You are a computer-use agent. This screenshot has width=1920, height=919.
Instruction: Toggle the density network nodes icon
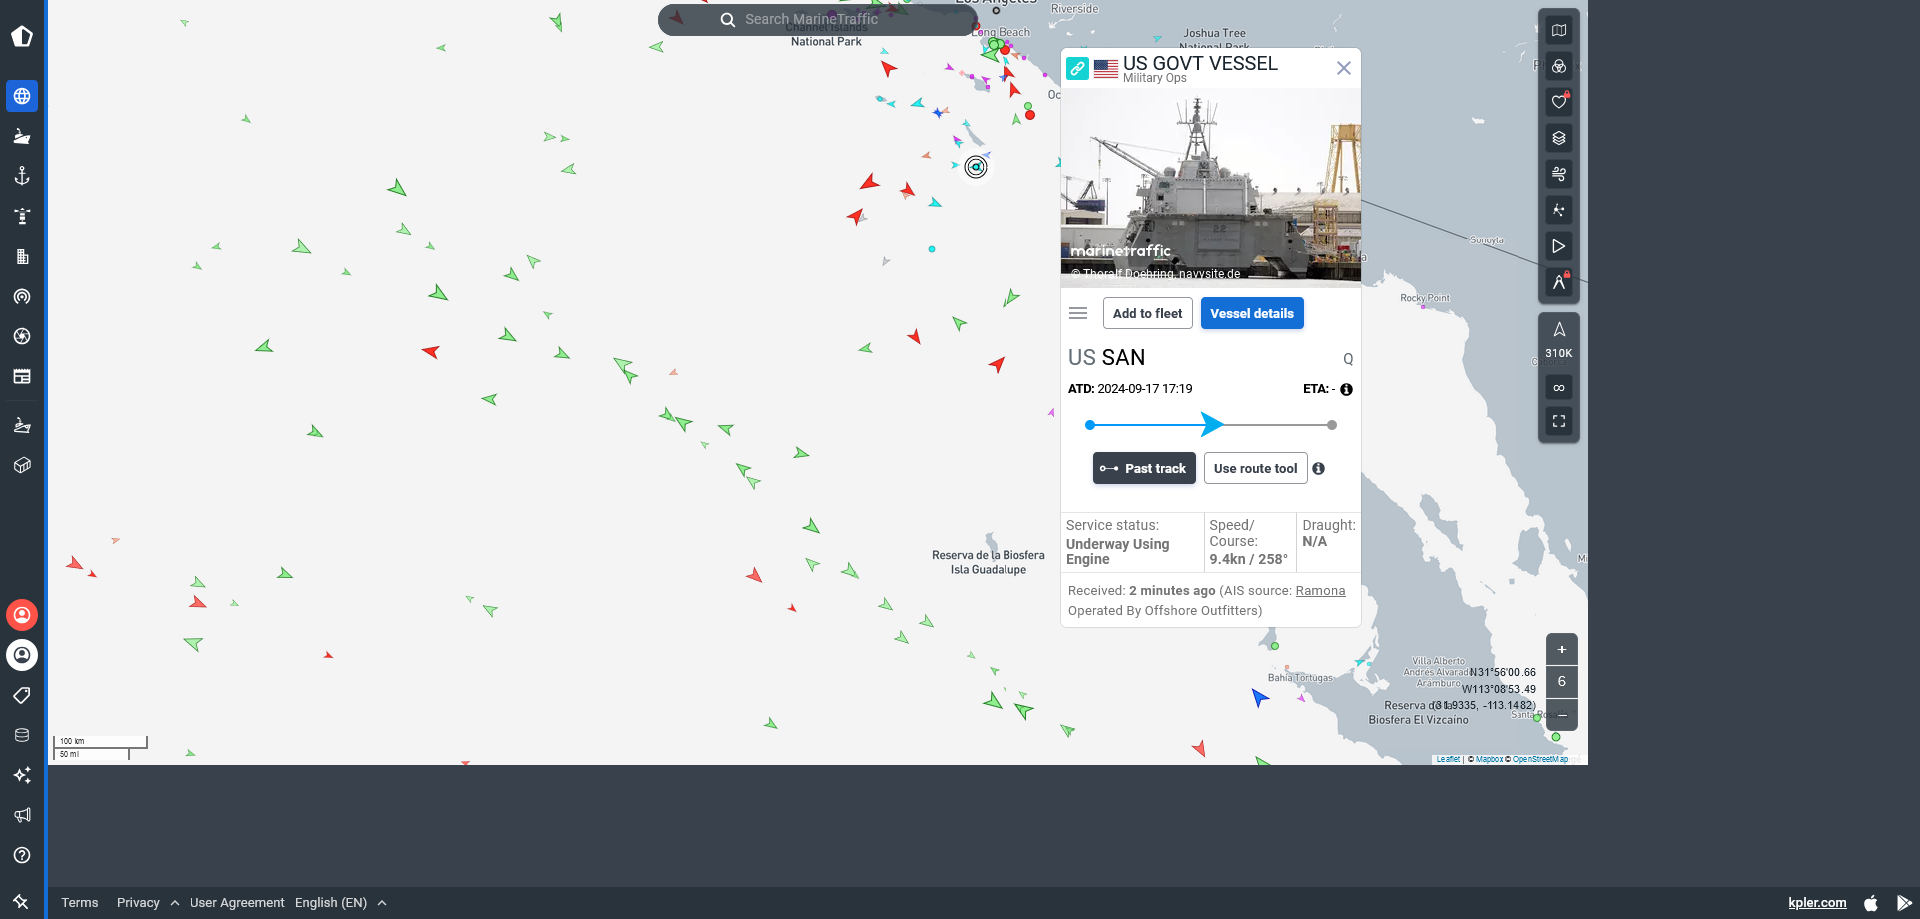[x=1559, y=210]
